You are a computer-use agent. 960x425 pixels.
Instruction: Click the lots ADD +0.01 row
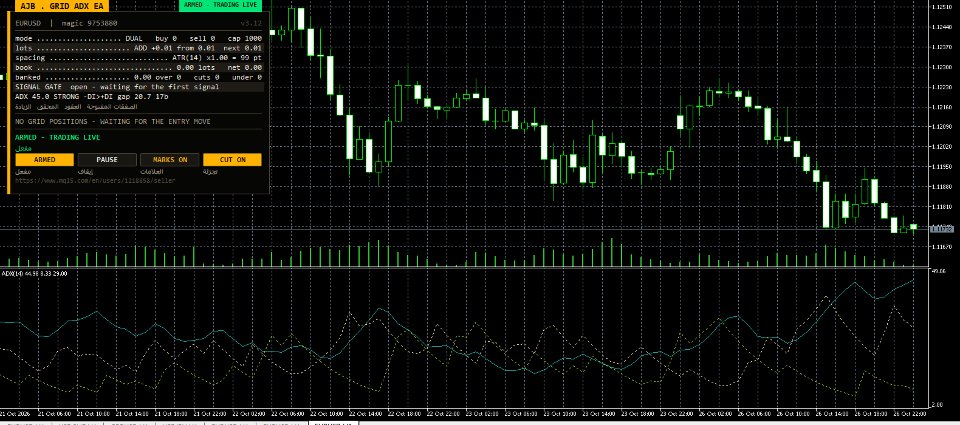(x=138, y=48)
